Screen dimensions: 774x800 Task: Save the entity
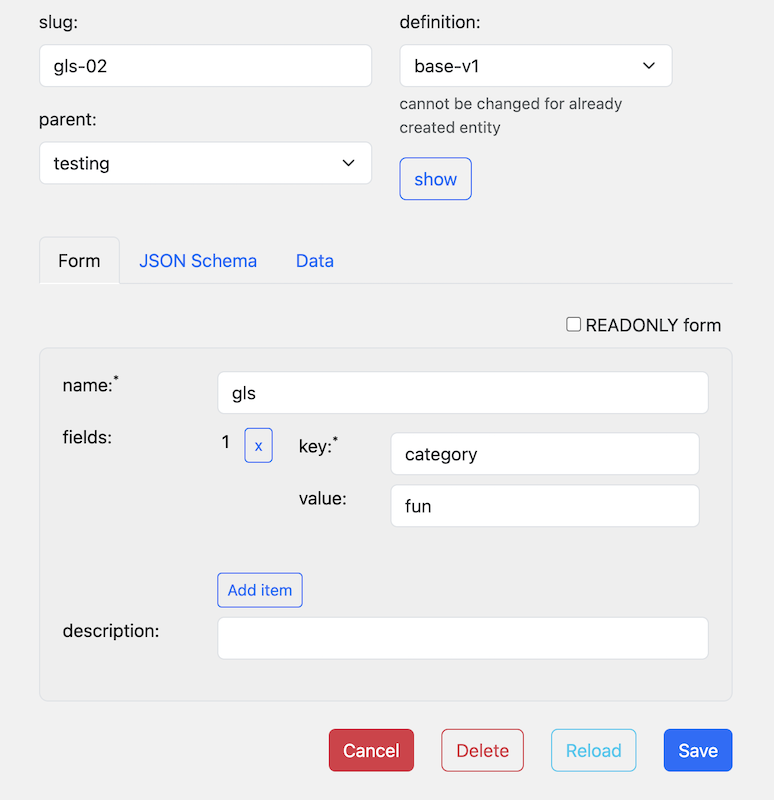[697, 750]
